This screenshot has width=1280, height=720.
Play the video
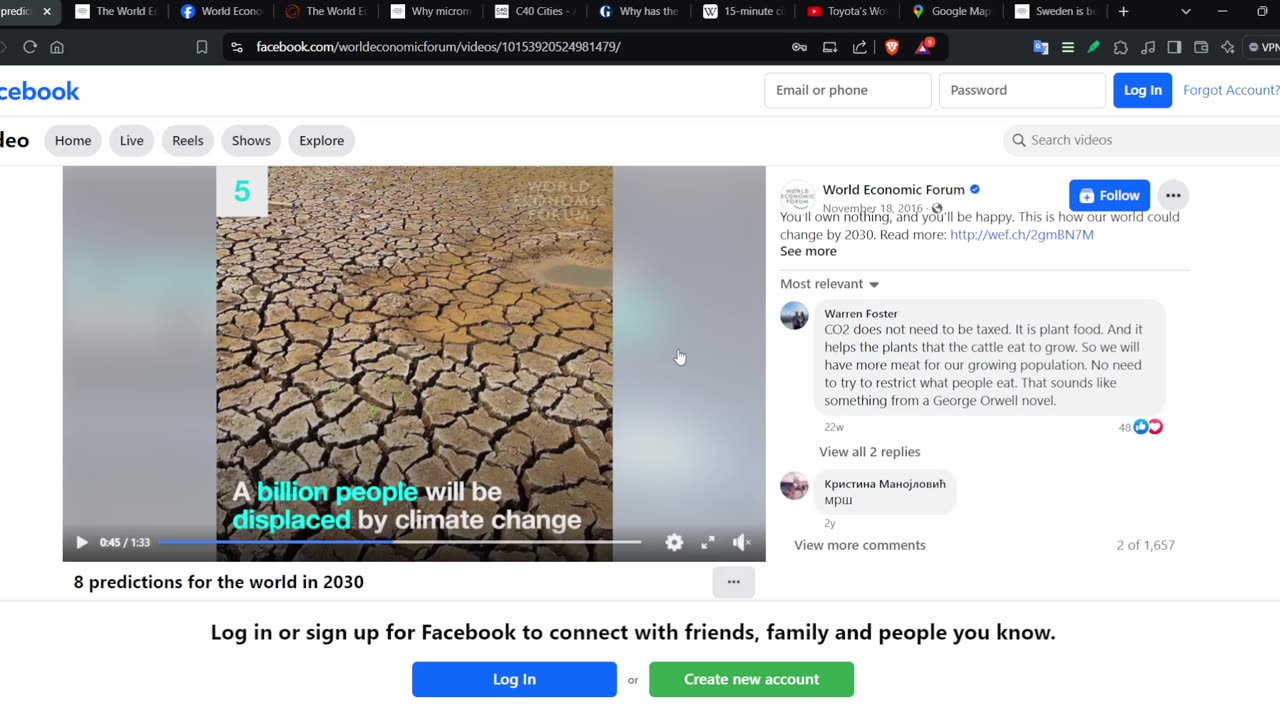click(81, 542)
